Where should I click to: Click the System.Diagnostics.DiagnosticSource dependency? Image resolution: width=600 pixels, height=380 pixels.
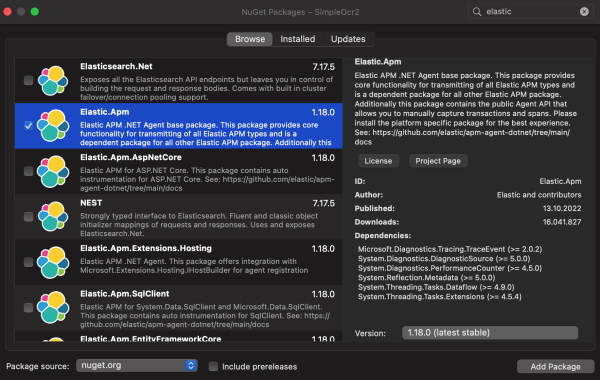[444, 259]
